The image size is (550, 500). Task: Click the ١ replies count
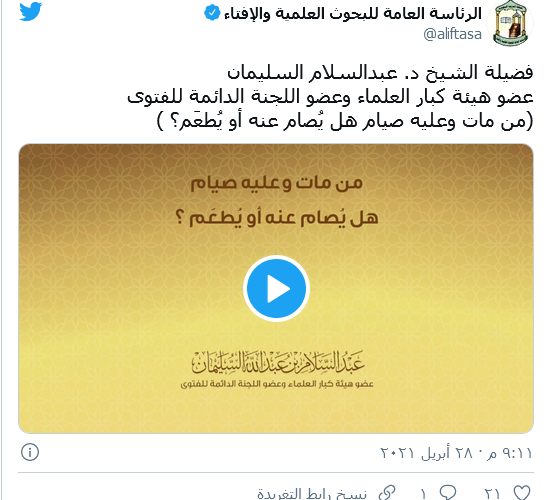[x=423, y=493]
